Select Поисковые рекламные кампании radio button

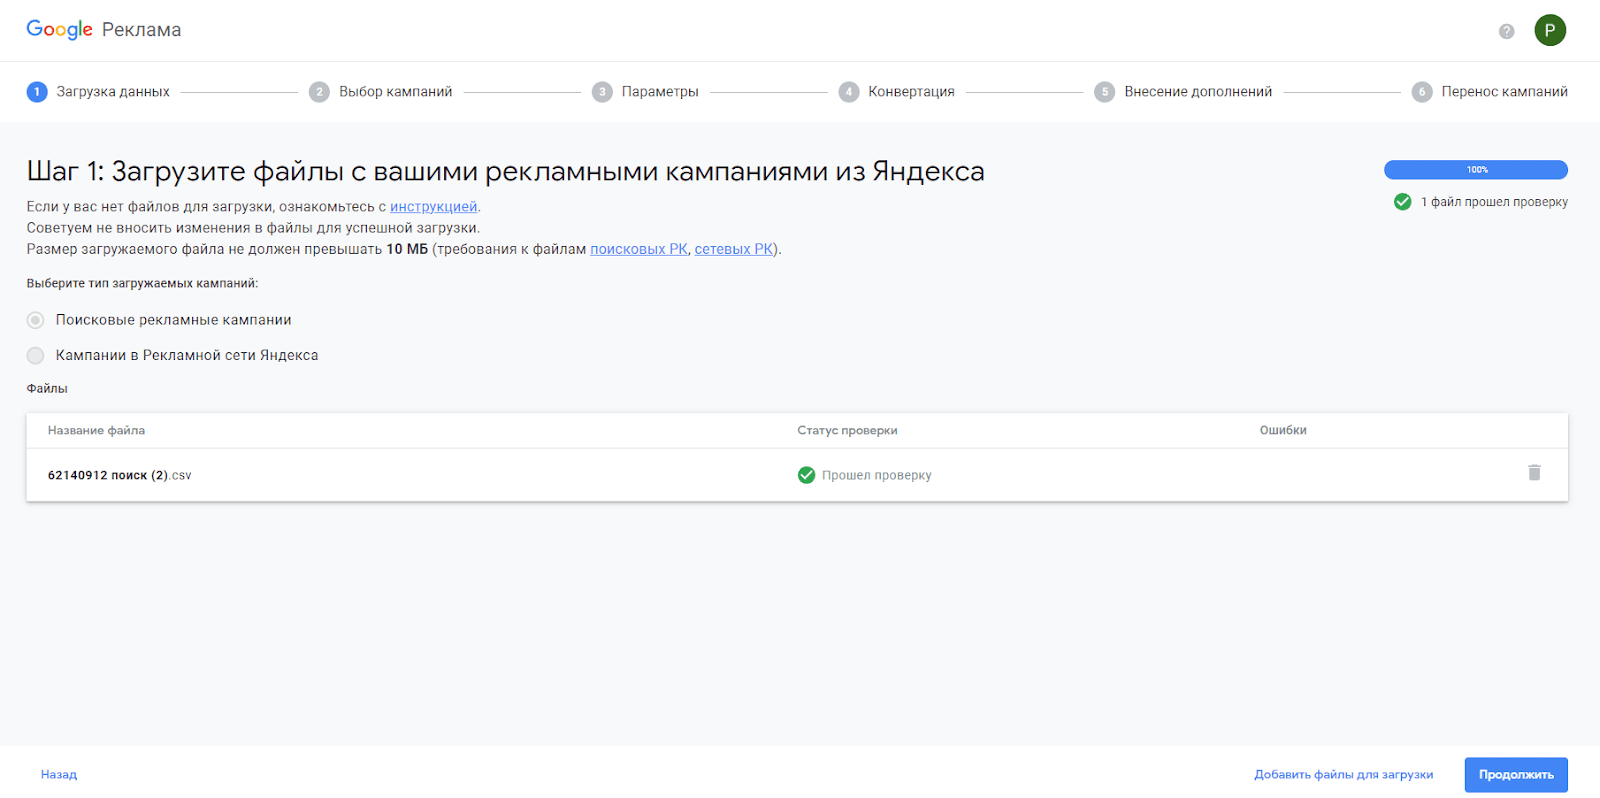click(x=35, y=320)
